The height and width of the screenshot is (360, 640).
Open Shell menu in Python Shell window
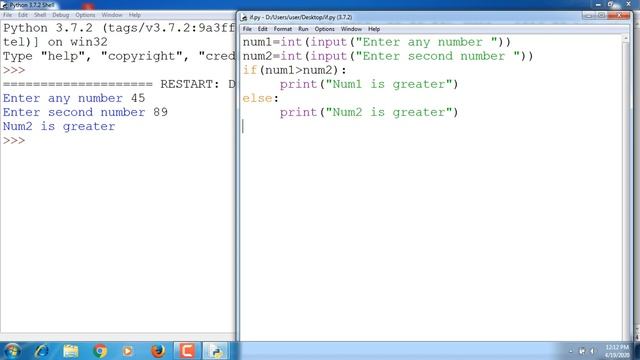[x=40, y=15]
